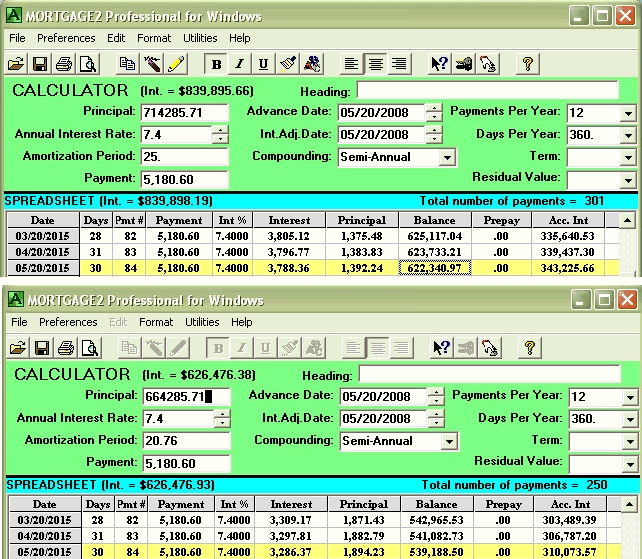Toggle Bold formatting in the upper window toolbar
This screenshot has width=642, height=559.
[216, 64]
